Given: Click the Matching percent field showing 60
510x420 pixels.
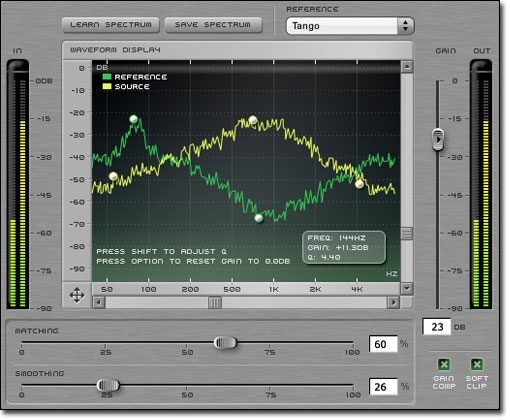Looking at the screenshot, I should tap(383, 344).
